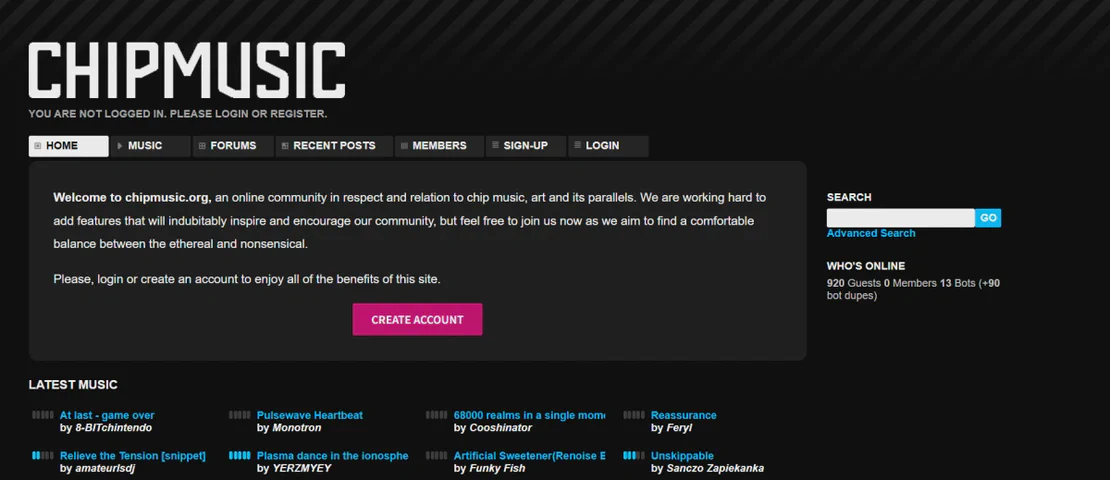This screenshot has height=480, width=1110.
Task: Open track Unskippable
Action: pyautogui.click(x=682, y=456)
